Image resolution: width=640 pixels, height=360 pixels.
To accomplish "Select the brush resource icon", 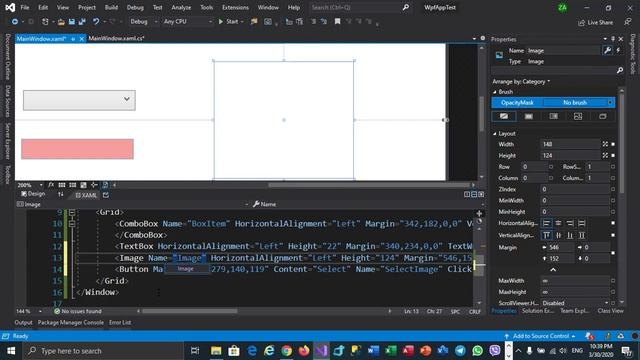I will point(603,116).
